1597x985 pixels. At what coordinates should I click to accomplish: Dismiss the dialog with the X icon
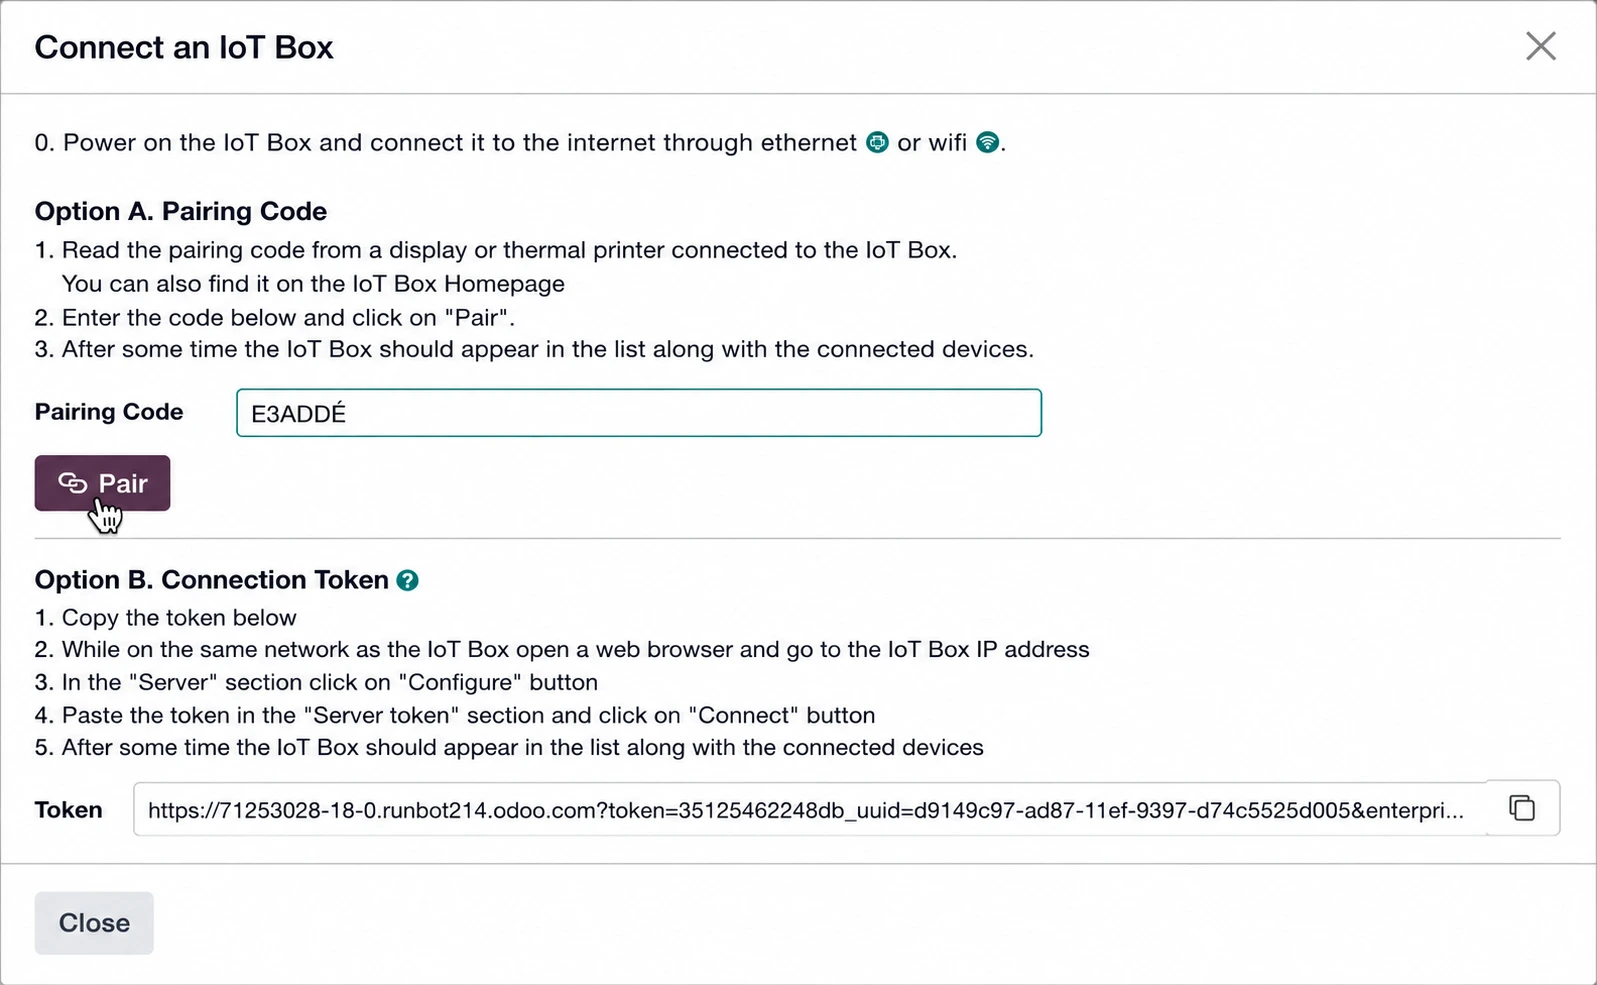1541,46
